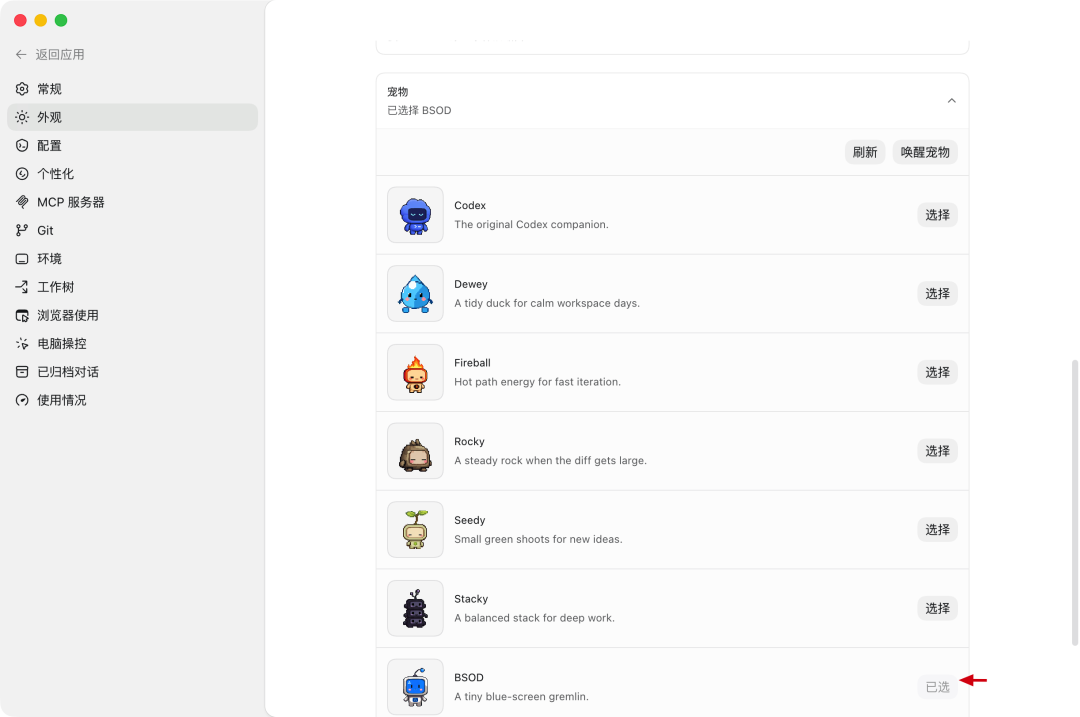Screen dimensions: 1080x717
Task: Click the Git sidebar label
Action: [x=45, y=230]
